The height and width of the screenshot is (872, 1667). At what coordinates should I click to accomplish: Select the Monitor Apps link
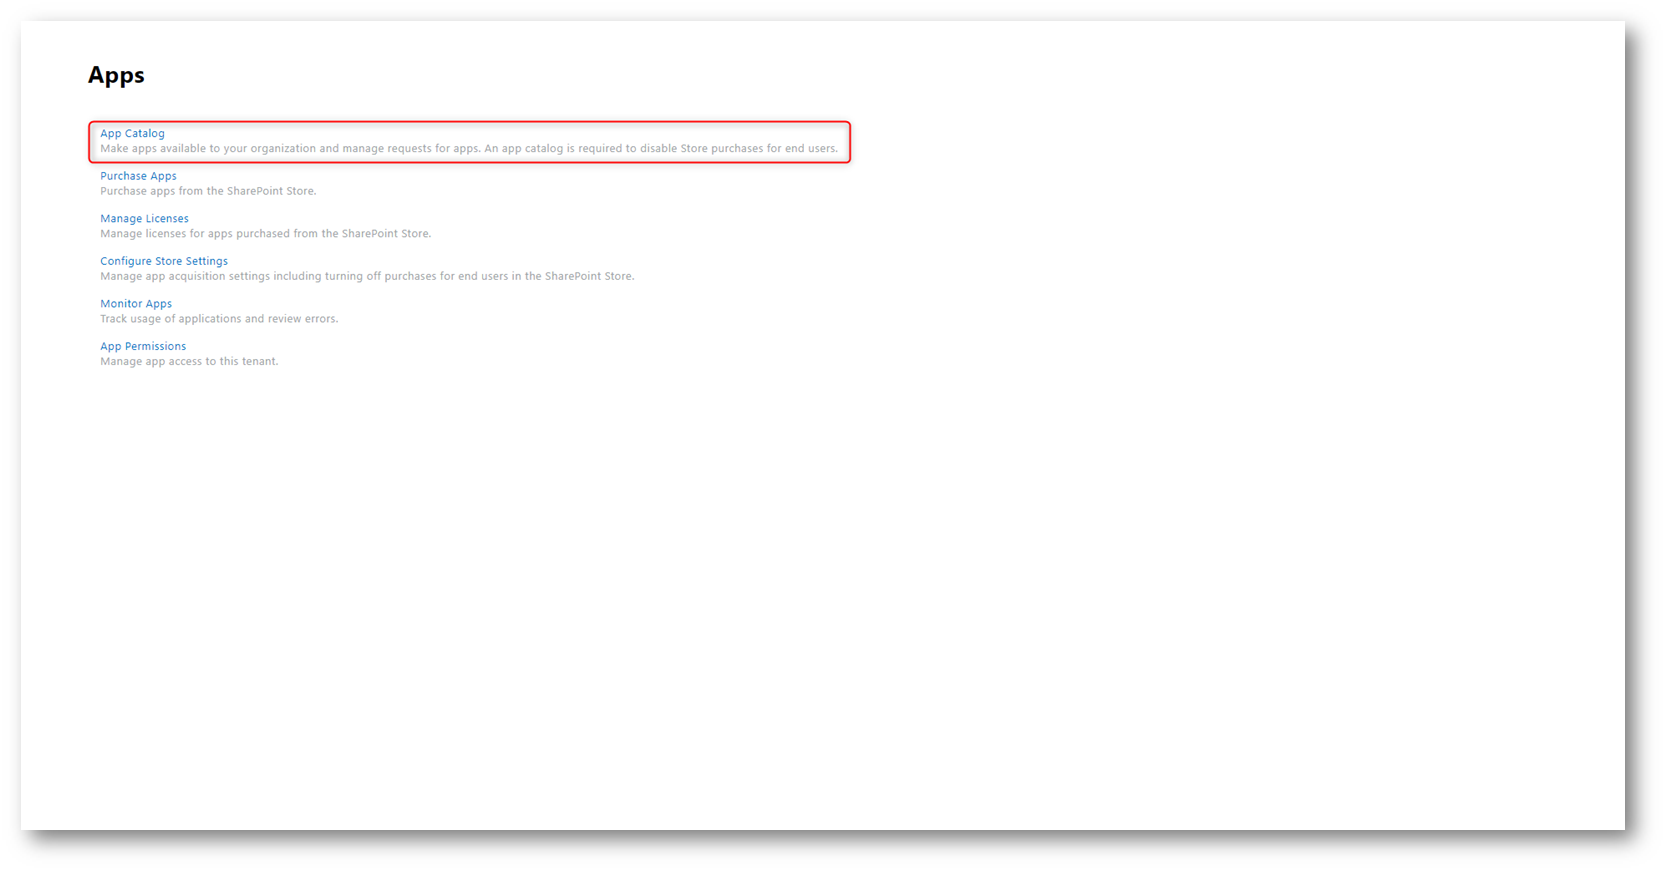click(136, 304)
